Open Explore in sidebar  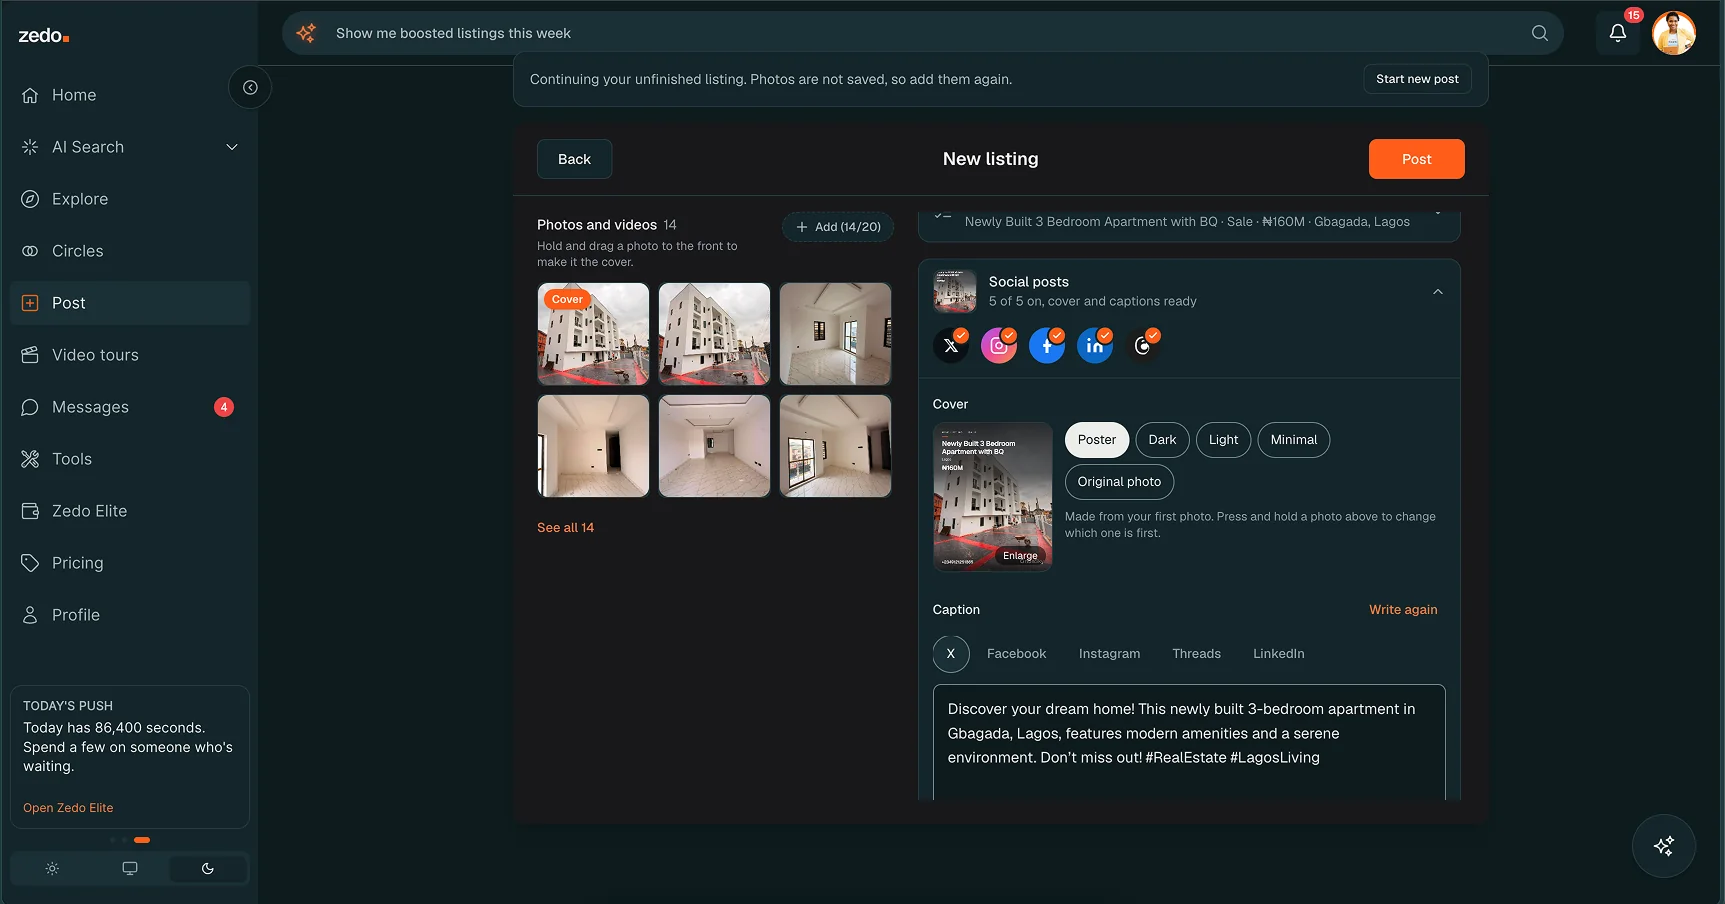(x=130, y=199)
